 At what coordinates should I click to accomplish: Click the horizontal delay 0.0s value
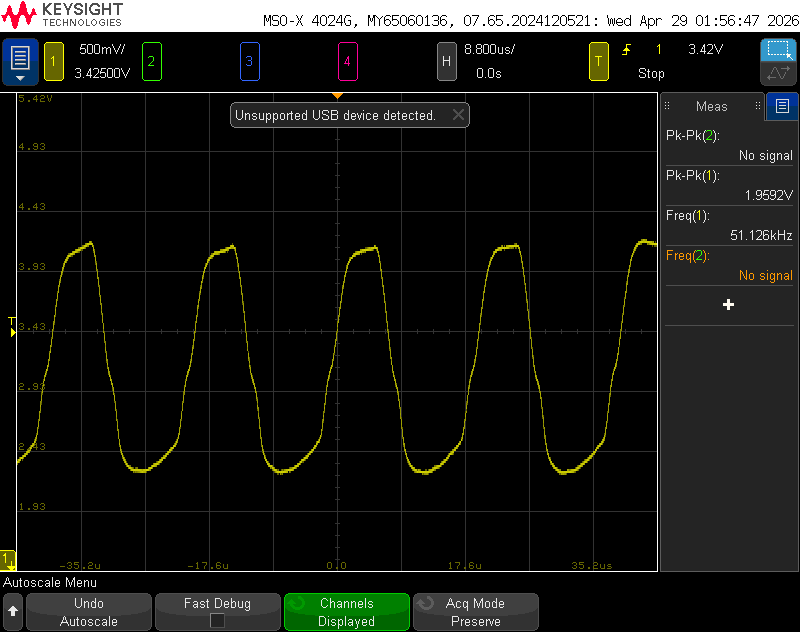[x=489, y=73]
